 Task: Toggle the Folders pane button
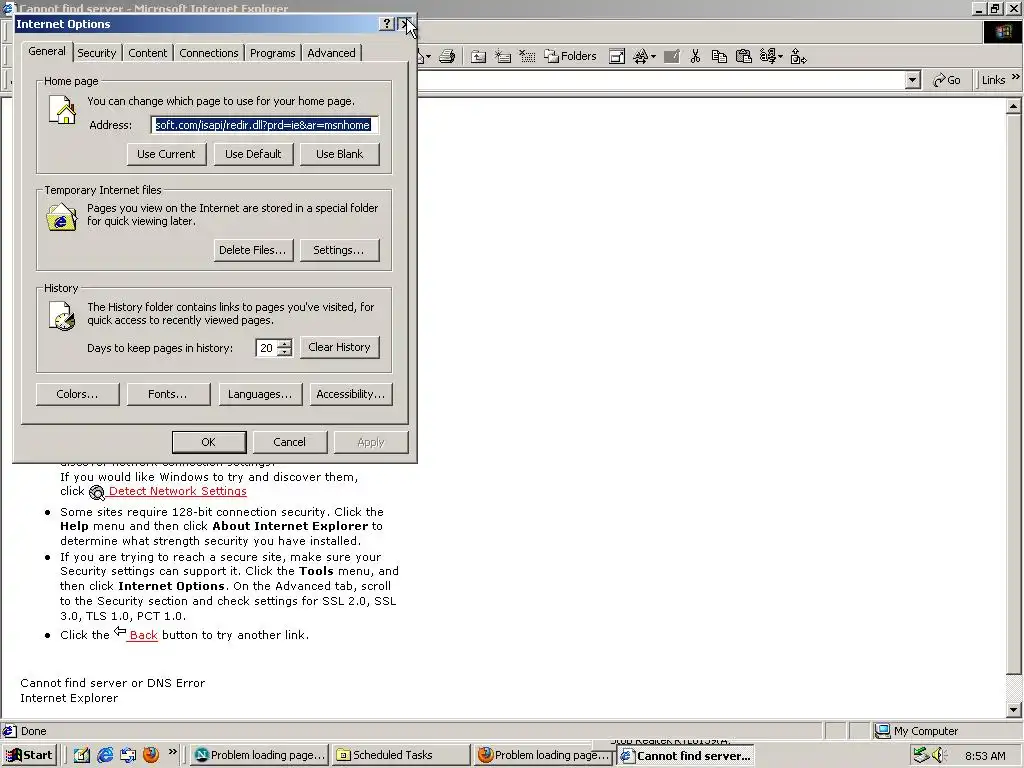point(571,57)
